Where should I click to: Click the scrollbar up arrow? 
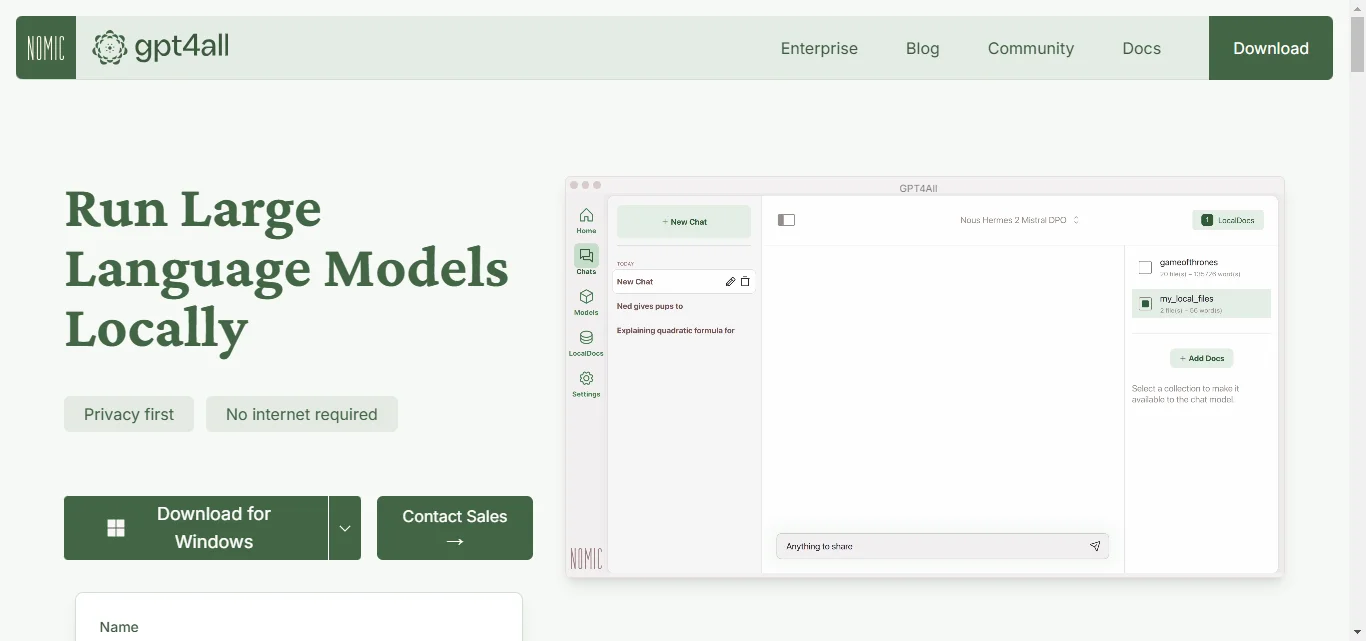pyautogui.click(x=1357, y=7)
